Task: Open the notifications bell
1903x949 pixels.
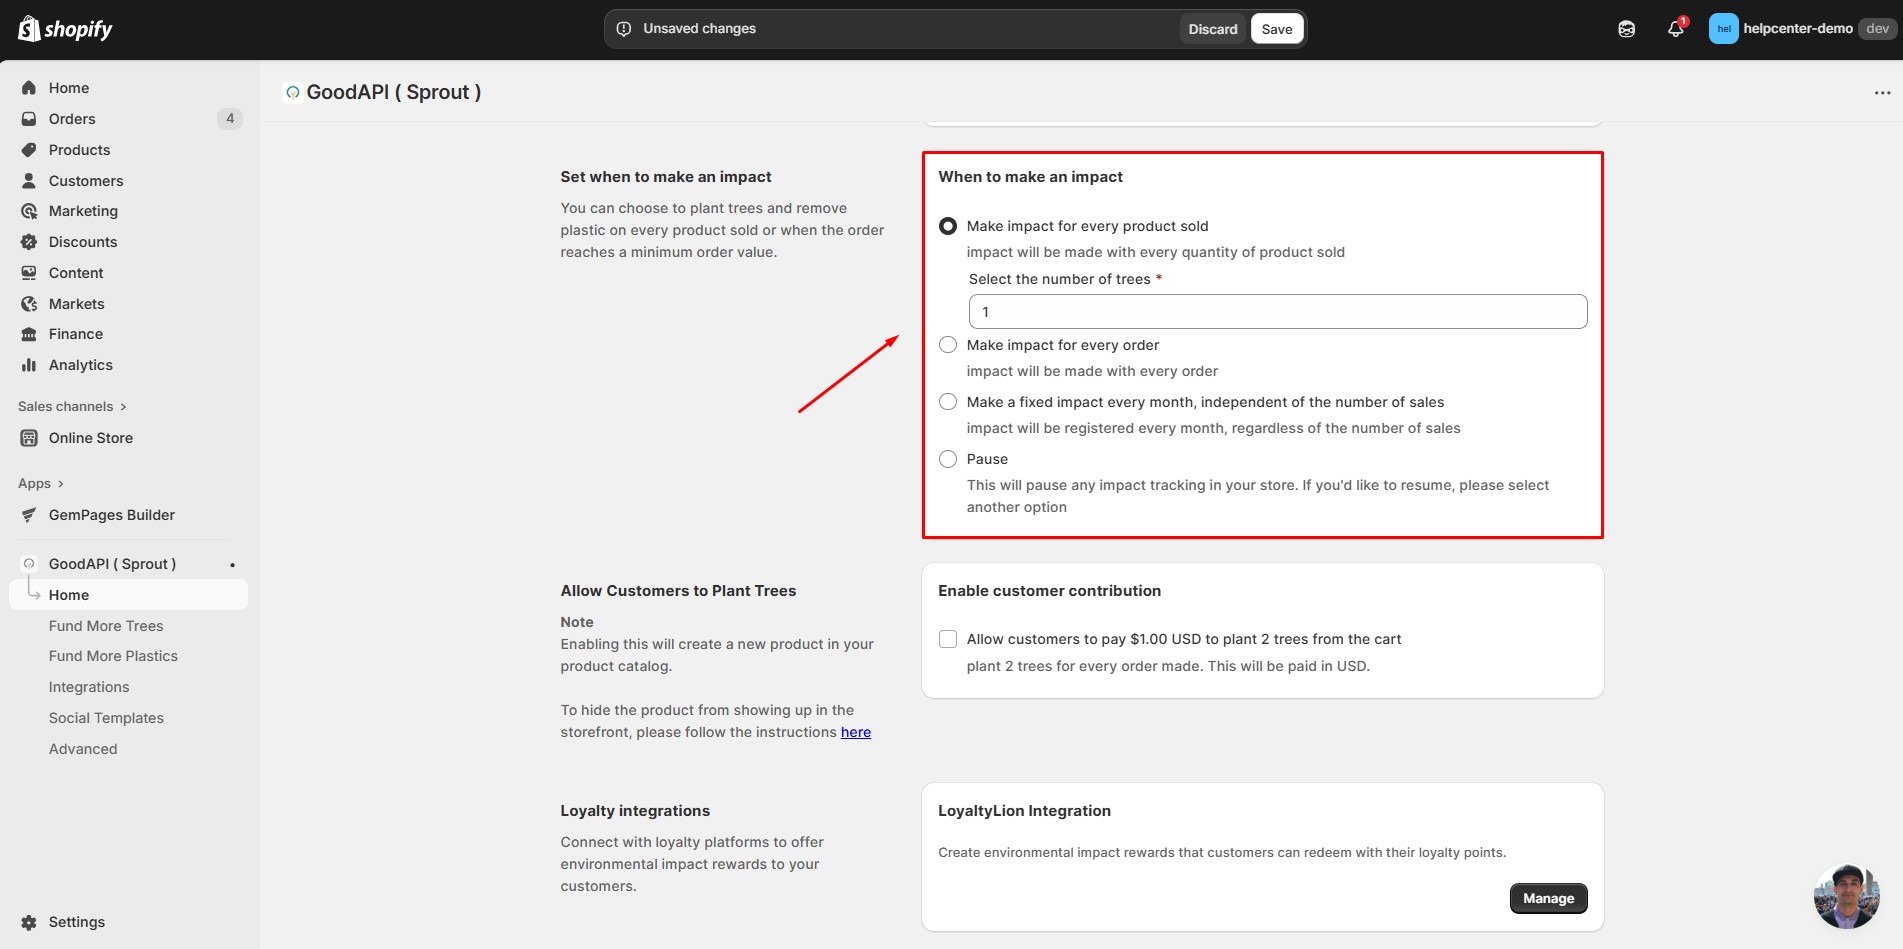Action: [x=1676, y=29]
